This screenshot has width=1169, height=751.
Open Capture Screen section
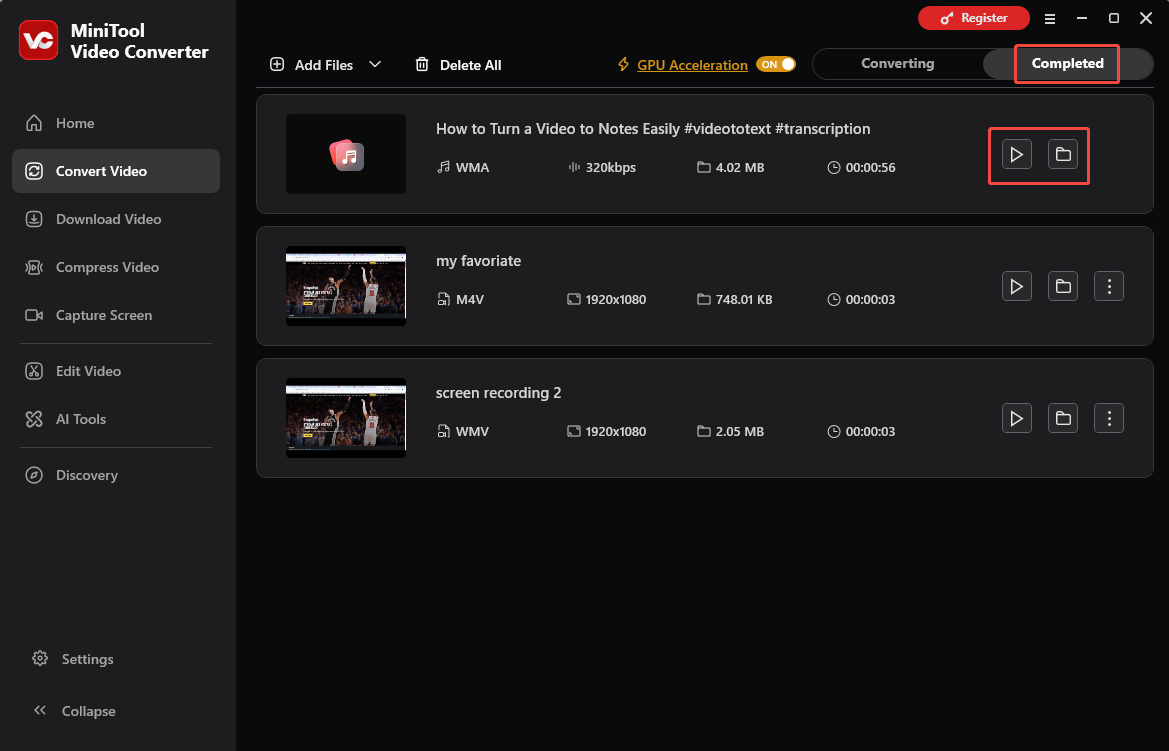[116, 315]
